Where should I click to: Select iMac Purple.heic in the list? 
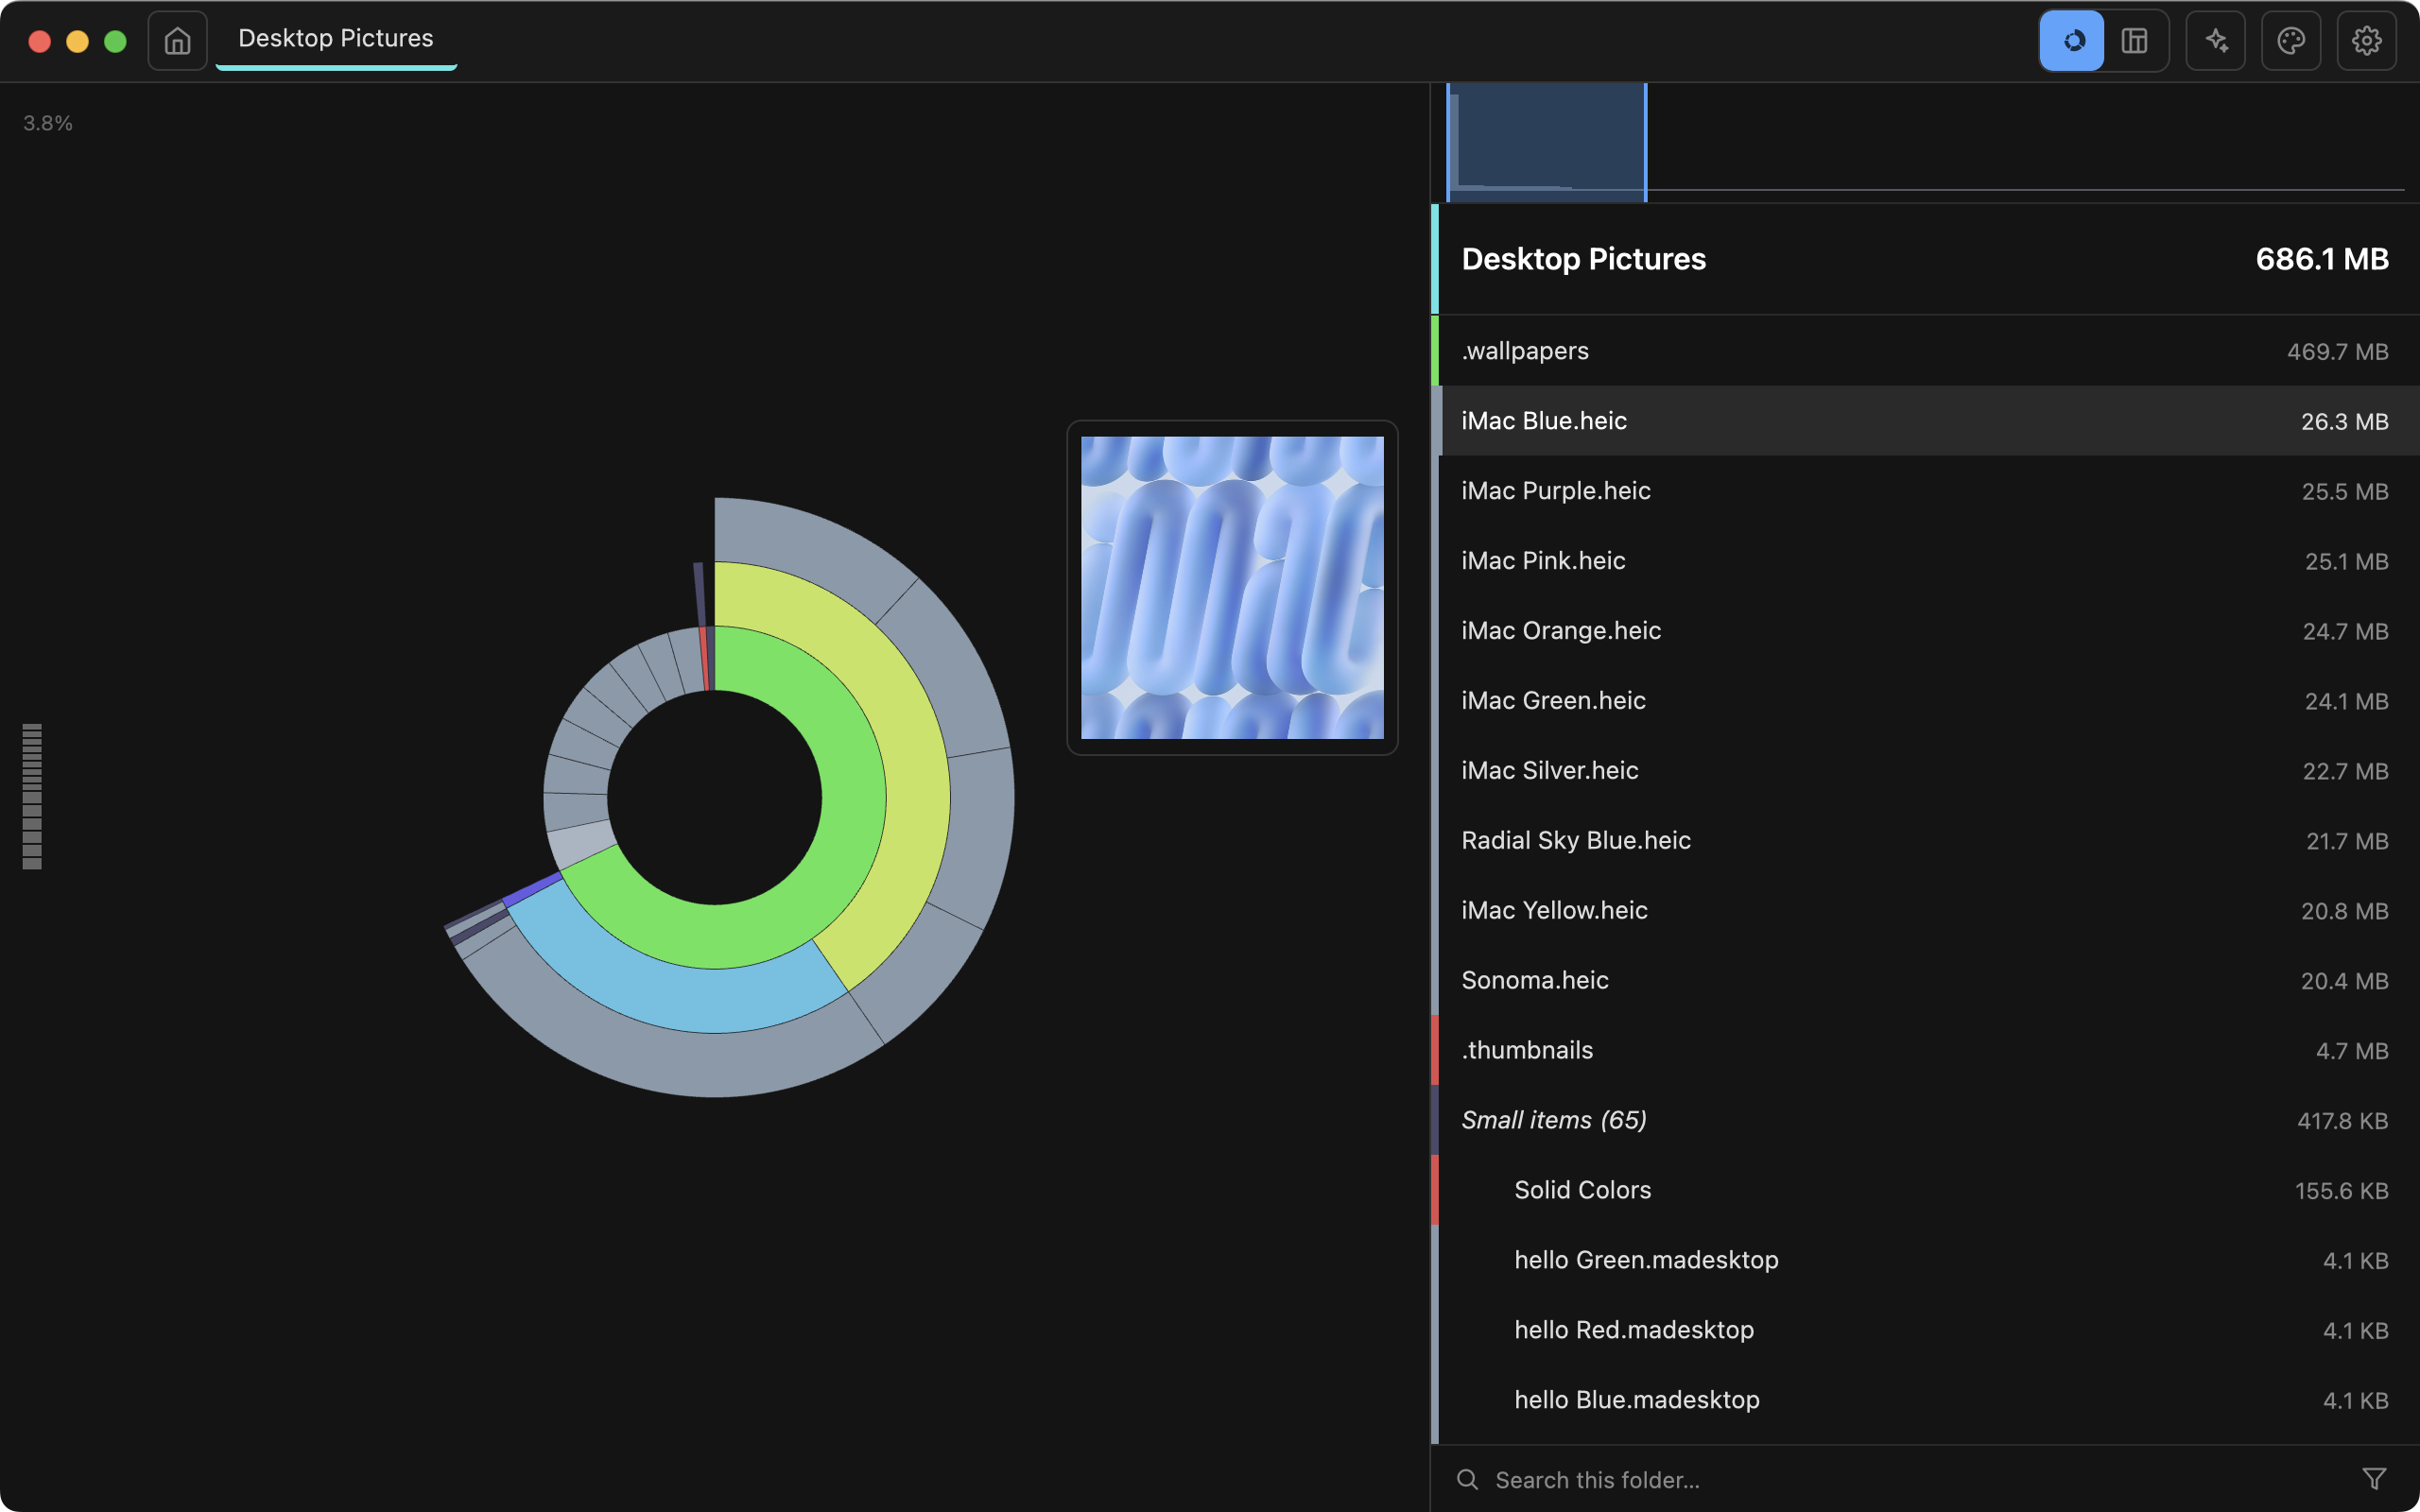[x=1925, y=491]
